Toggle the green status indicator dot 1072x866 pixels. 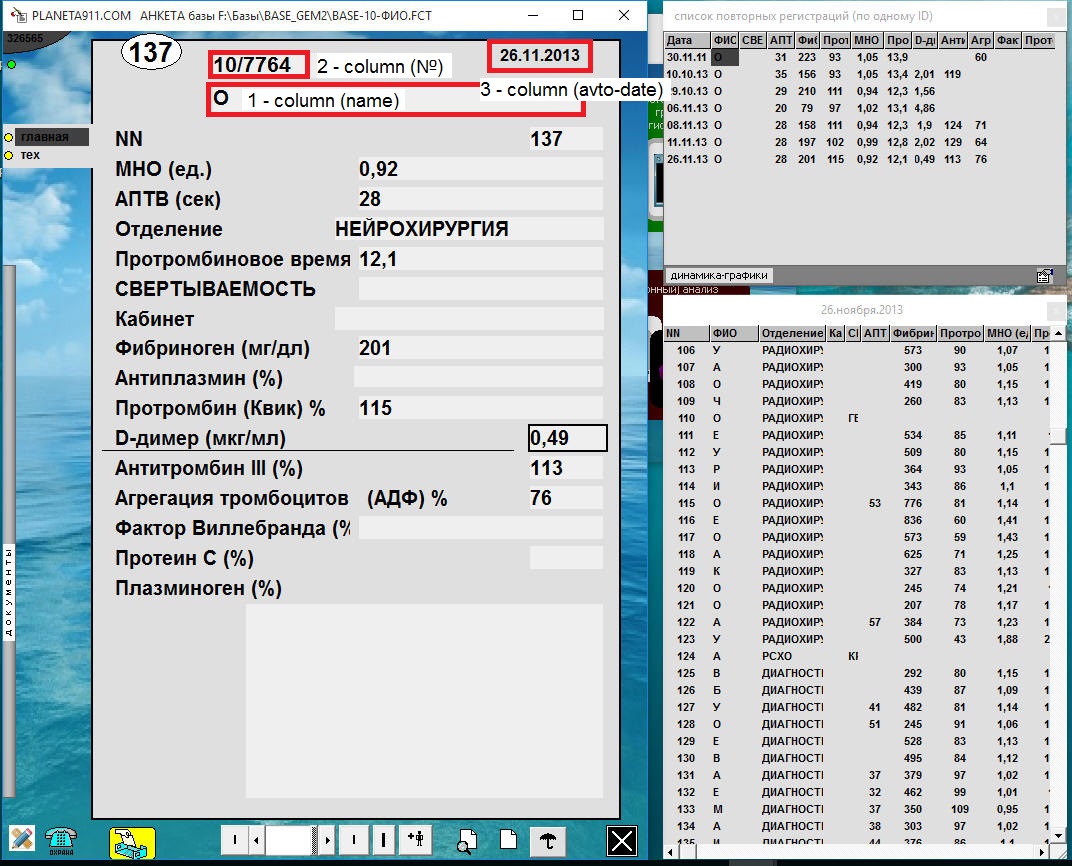click(x=11, y=65)
